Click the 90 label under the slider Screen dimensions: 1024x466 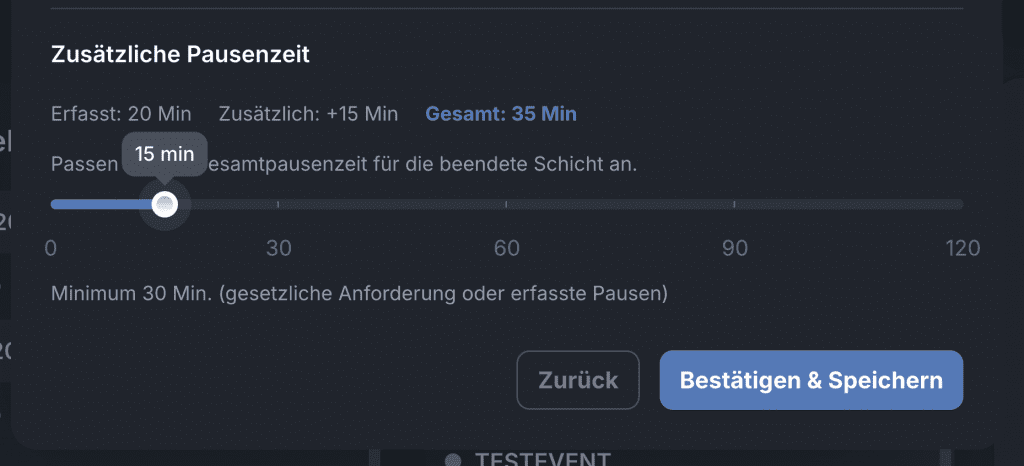coord(735,248)
